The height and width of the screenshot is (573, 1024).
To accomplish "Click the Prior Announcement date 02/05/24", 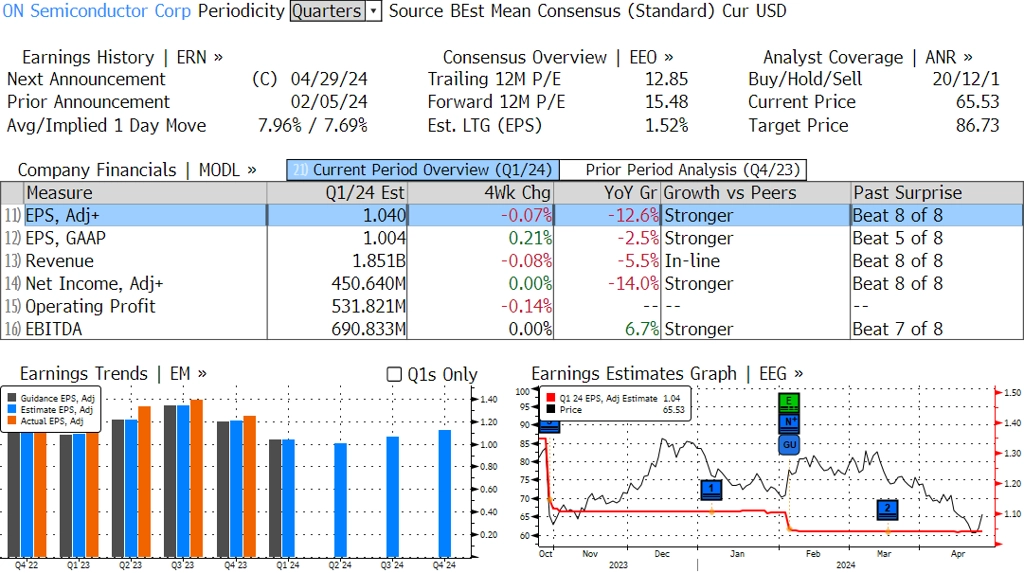I will (x=329, y=102).
